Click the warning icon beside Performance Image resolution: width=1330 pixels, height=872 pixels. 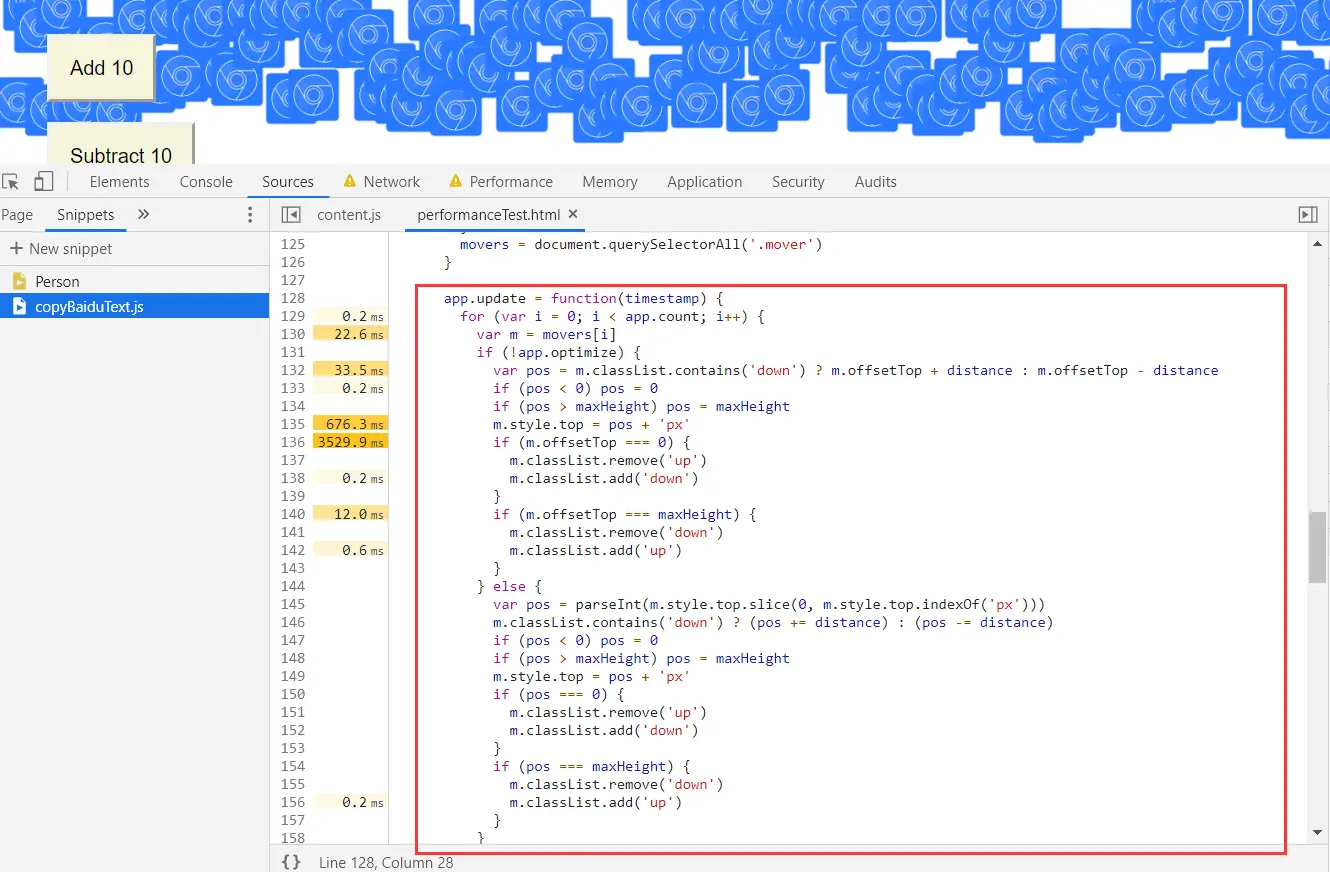click(x=456, y=181)
